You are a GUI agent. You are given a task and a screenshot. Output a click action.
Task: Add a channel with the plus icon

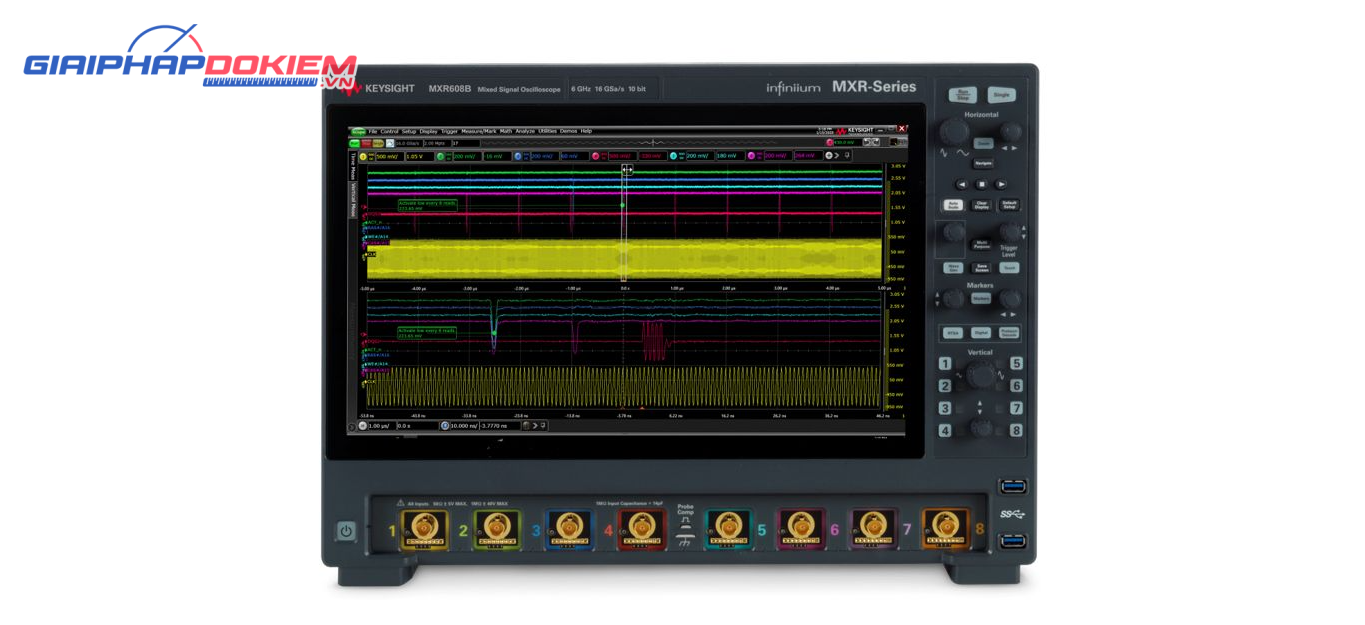click(828, 156)
